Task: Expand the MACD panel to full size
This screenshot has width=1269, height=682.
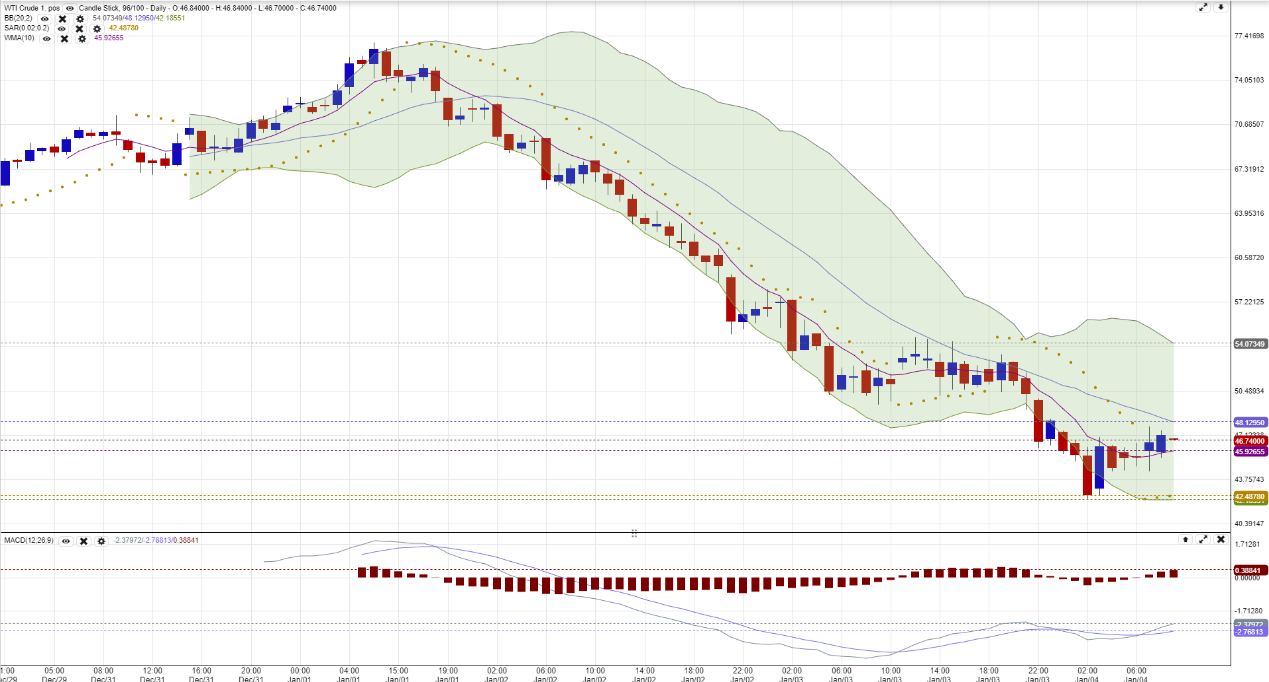Action: (1203, 539)
